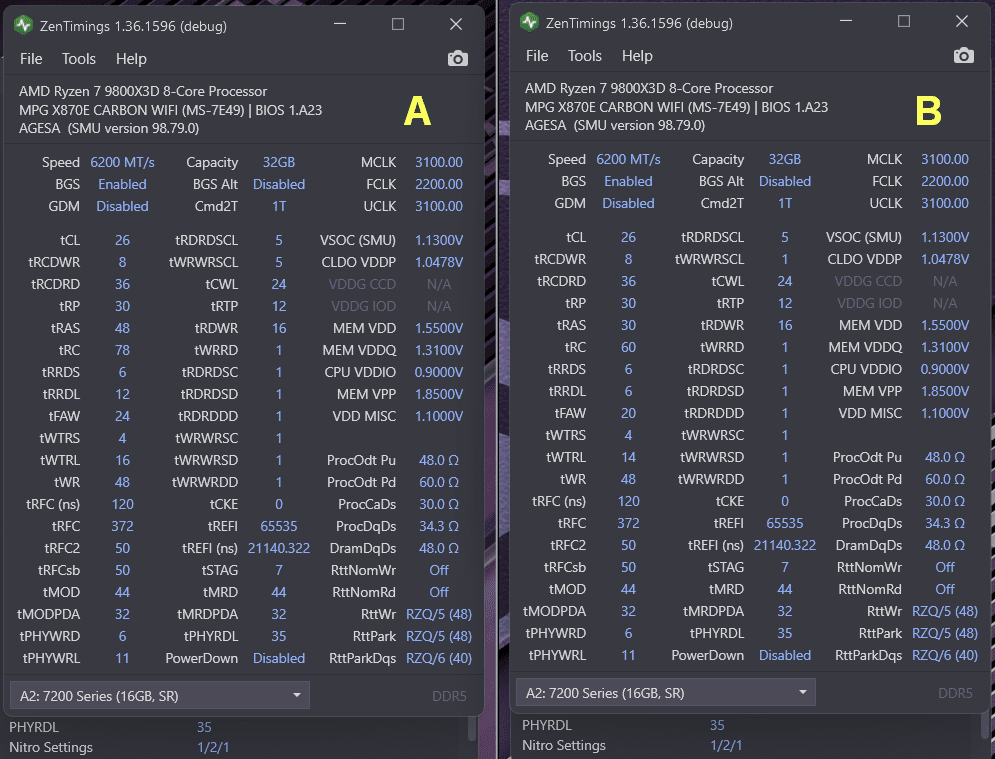Click the FCLK 2200.00 value in window A
The height and width of the screenshot is (759, 995).
coord(438,184)
